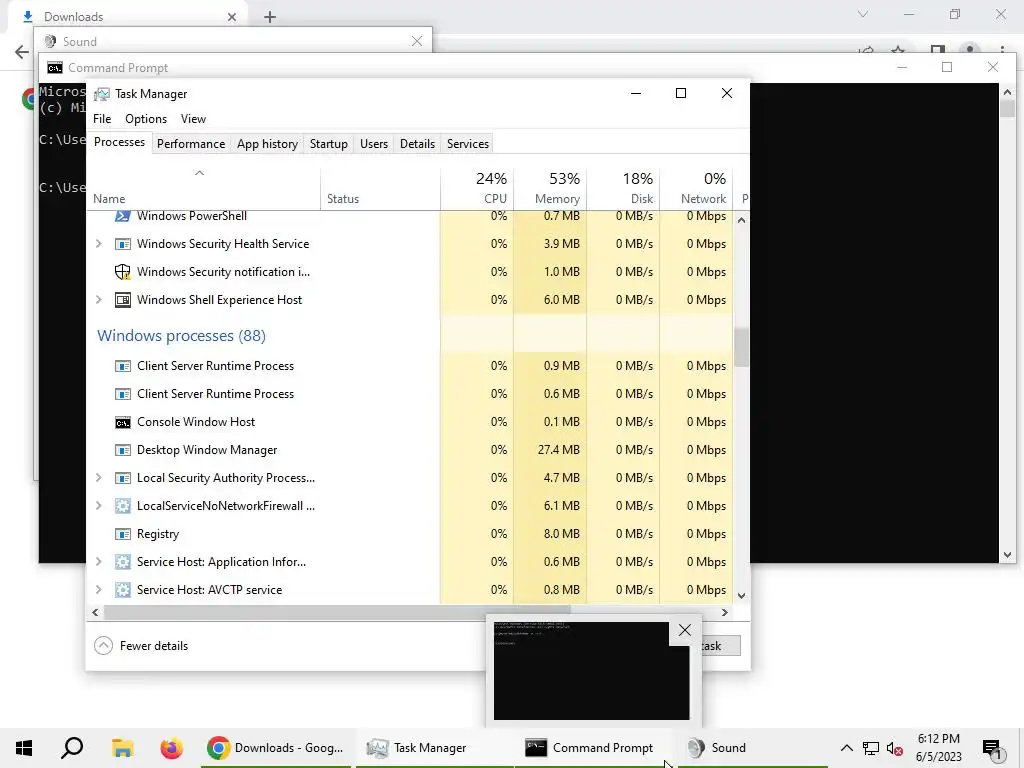Open the View menu in Task Manager
The width and height of the screenshot is (1024, 768).
[193, 119]
